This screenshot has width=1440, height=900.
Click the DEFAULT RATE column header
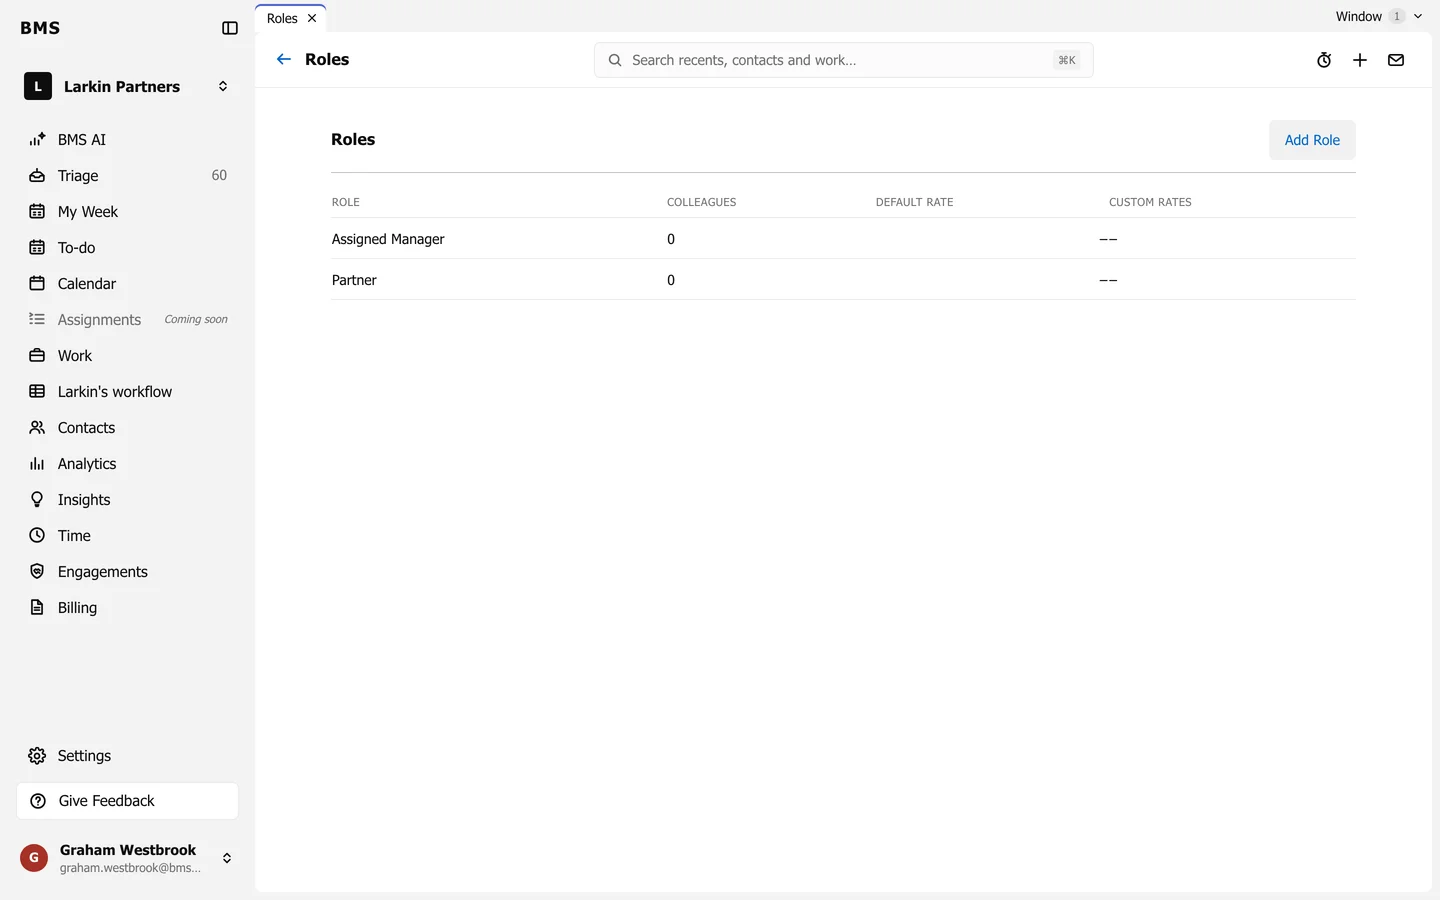coord(914,202)
